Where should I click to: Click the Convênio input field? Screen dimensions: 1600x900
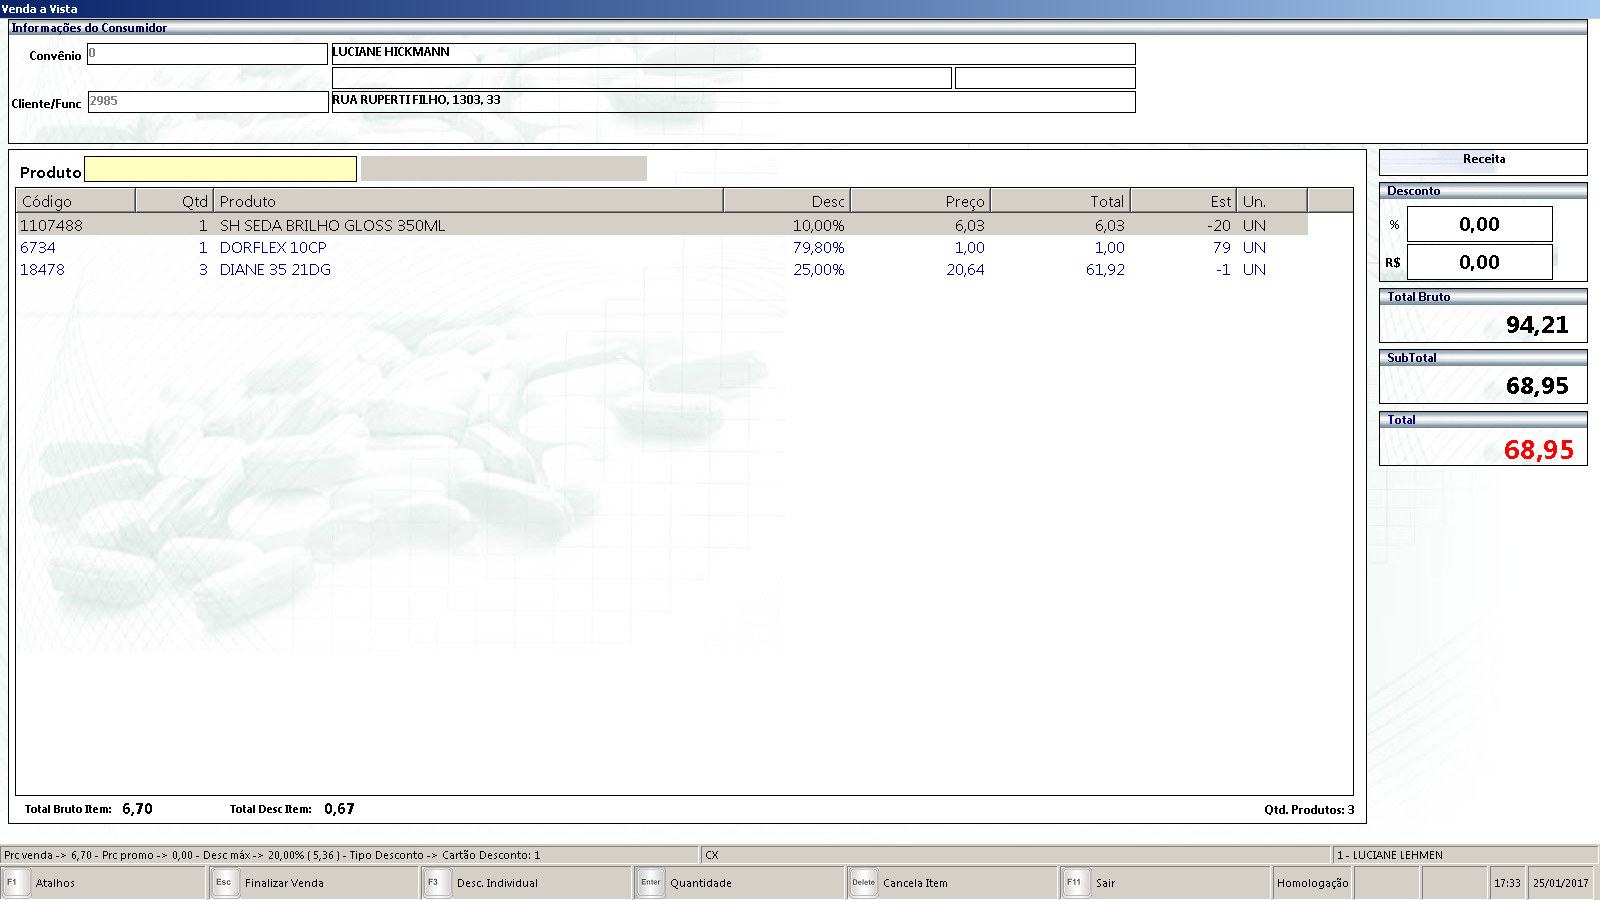(207, 54)
